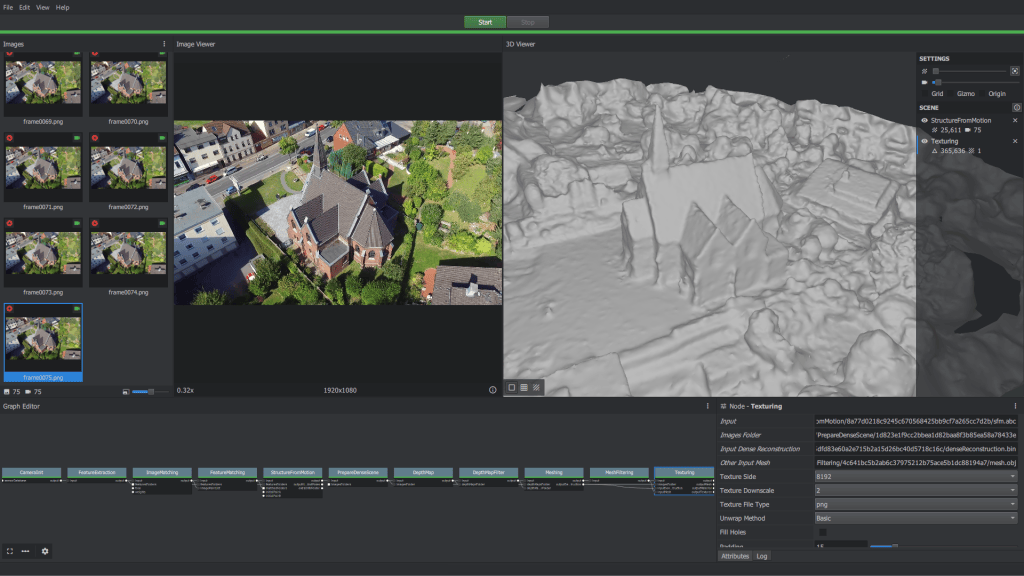This screenshot has width=1024, height=576.
Task: Click the green camera indicator on frame0072.png
Action: point(162,138)
